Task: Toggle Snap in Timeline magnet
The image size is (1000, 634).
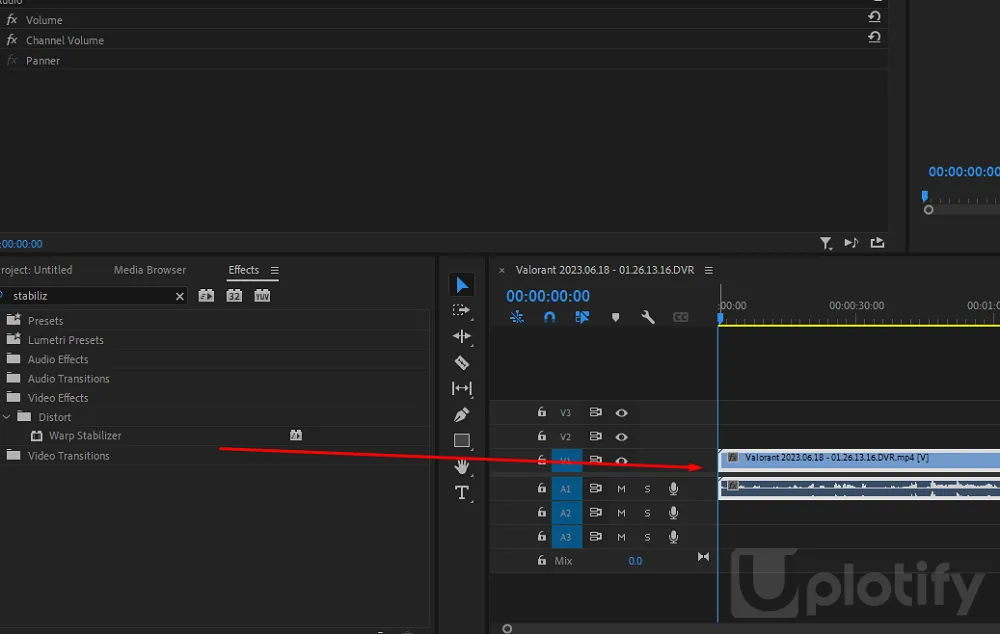Action: 549,317
